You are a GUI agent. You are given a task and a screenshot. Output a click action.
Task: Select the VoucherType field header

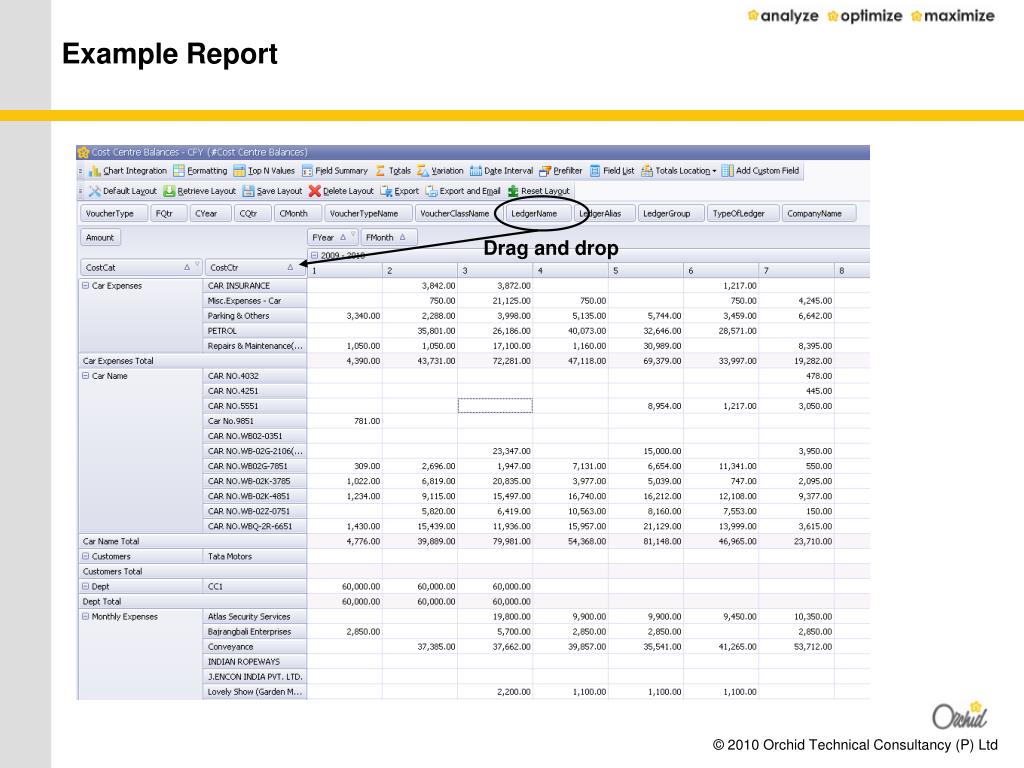(x=113, y=214)
